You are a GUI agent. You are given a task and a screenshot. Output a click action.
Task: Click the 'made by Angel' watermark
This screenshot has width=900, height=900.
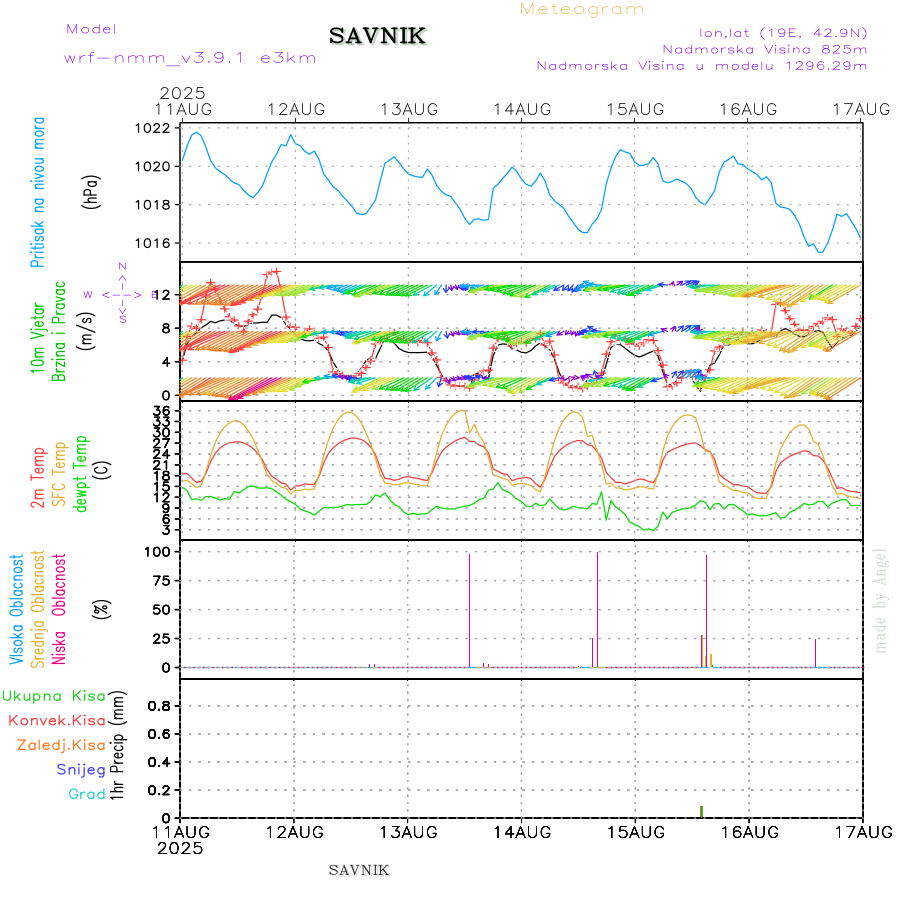pos(881,600)
